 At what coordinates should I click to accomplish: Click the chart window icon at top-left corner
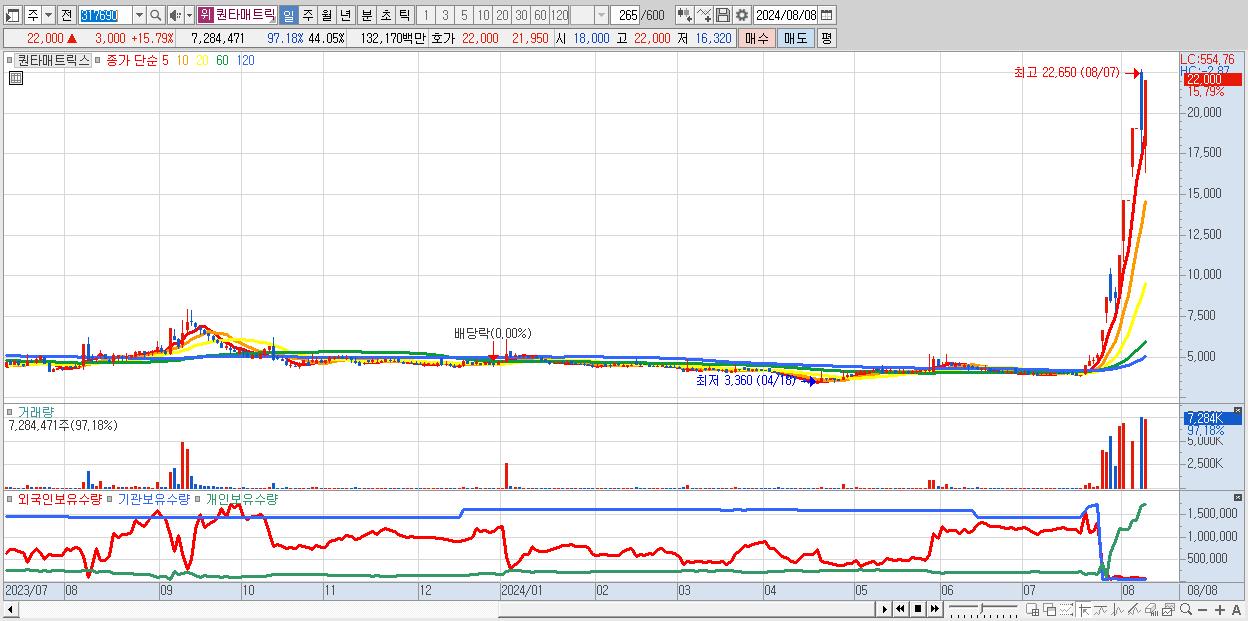(13, 15)
